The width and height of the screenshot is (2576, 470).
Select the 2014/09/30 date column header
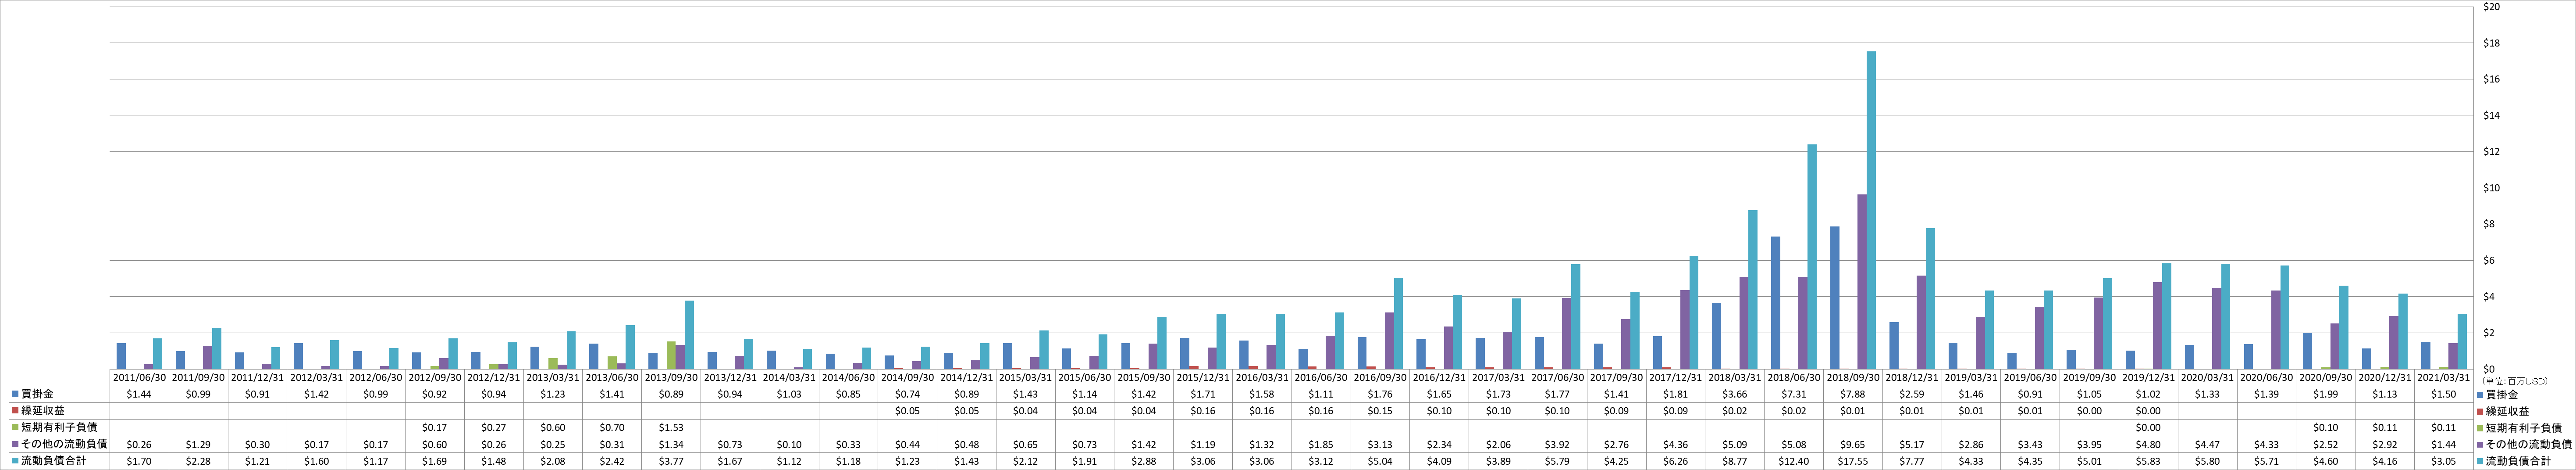[908, 378]
